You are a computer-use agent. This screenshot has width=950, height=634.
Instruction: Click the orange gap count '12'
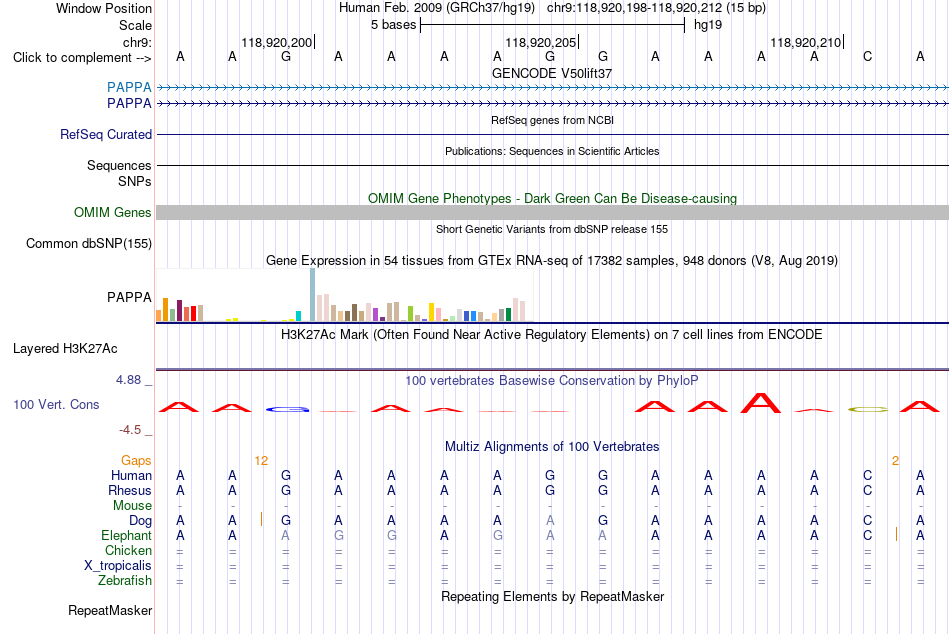(261, 461)
